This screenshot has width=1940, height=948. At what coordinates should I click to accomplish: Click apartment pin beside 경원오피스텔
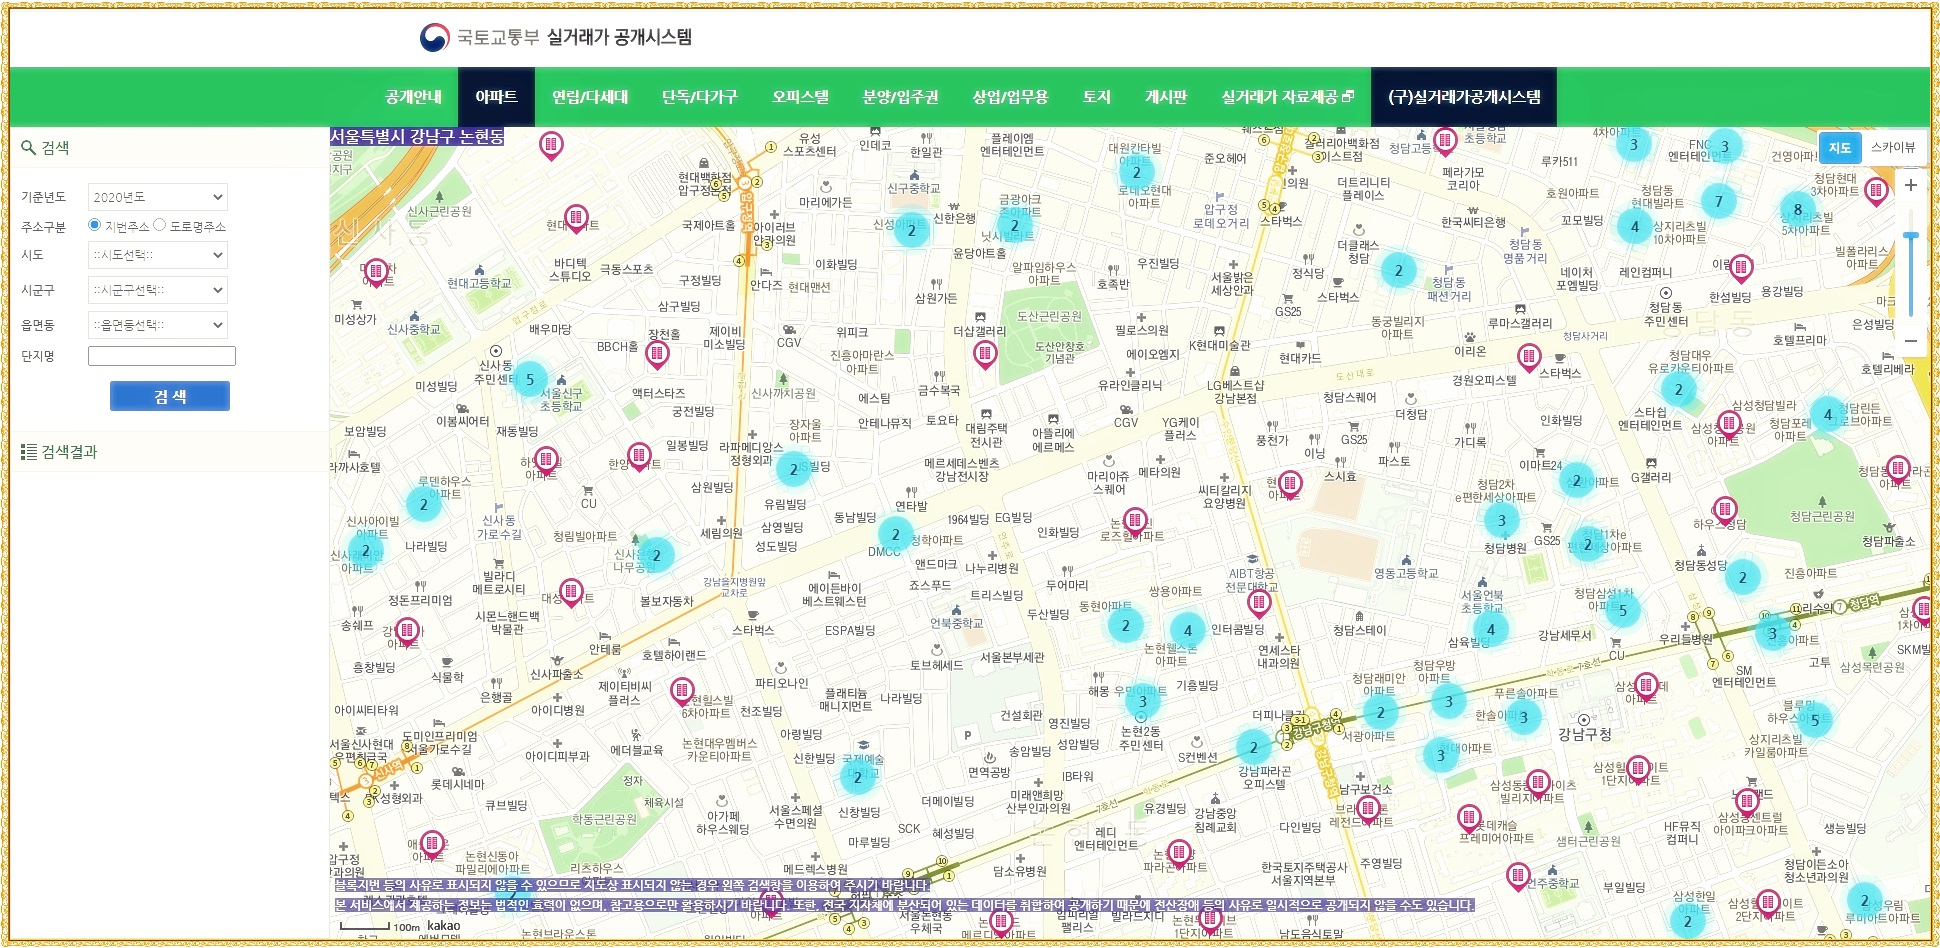(1528, 356)
